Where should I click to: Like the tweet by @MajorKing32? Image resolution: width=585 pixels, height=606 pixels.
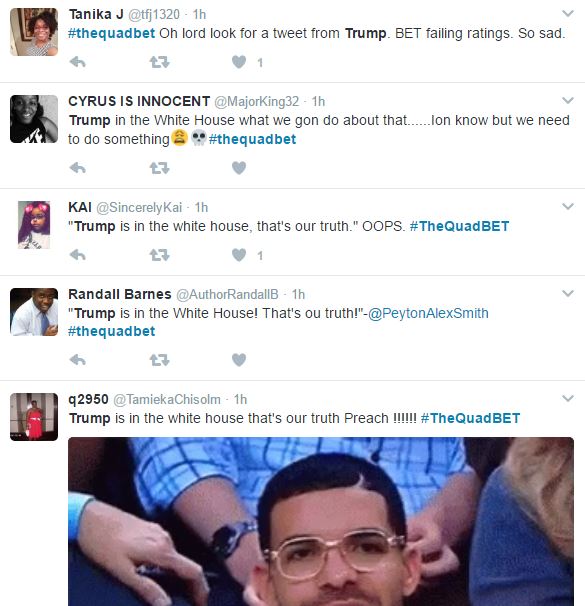pyautogui.click(x=239, y=168)
